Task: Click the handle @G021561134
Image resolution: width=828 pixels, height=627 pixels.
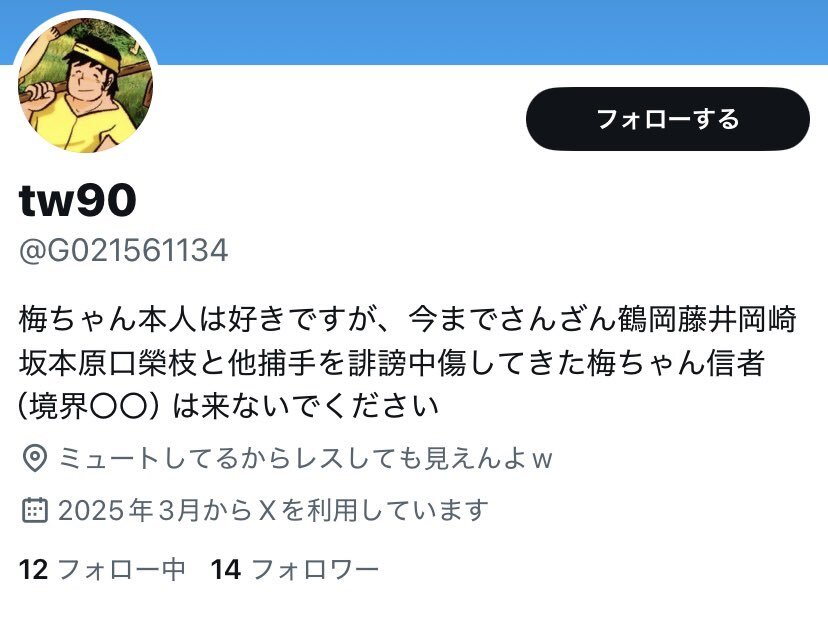Action: pyautogui.click(x=124, y=250)
